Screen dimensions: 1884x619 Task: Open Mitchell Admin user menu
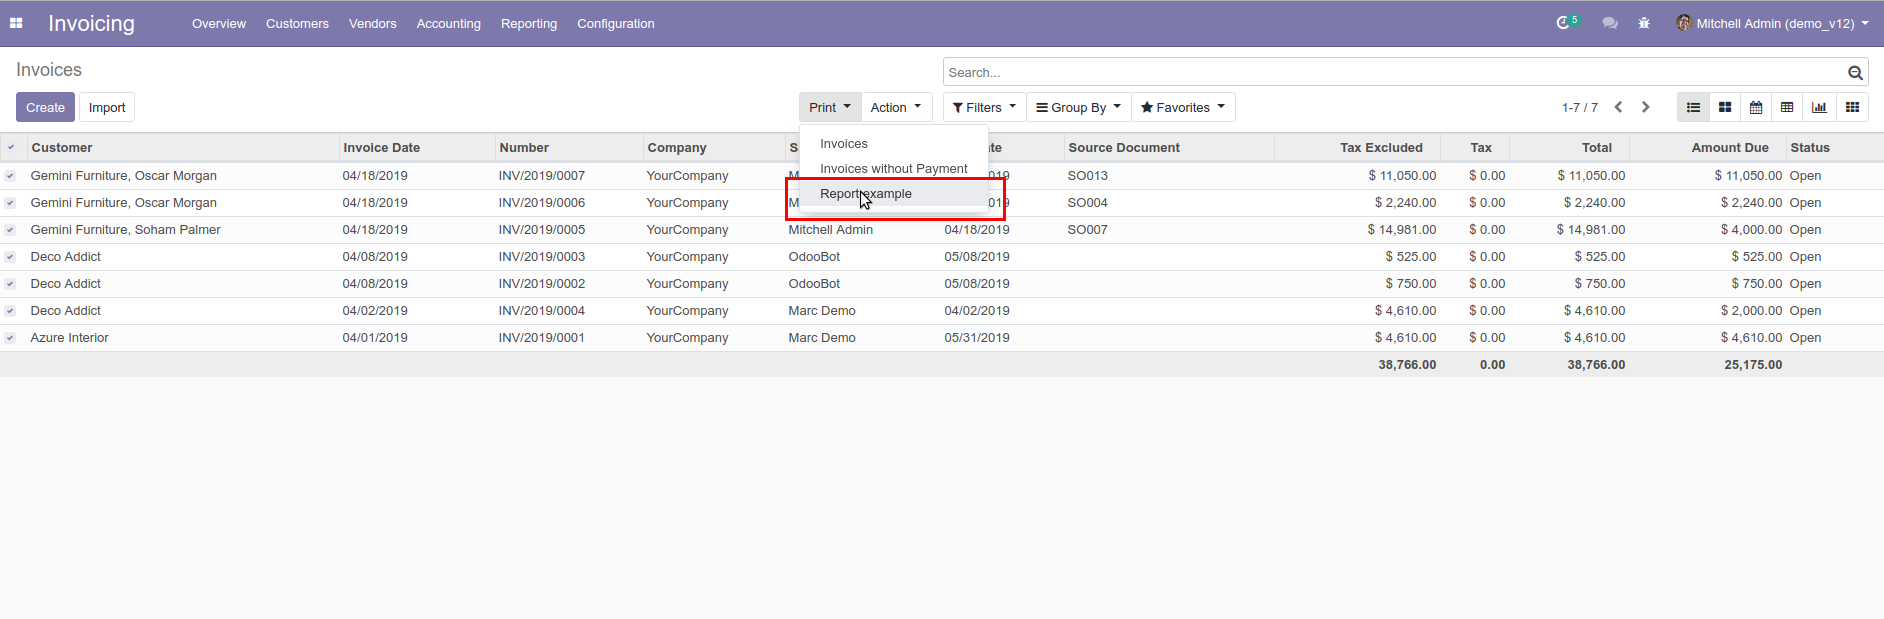click(1772, 23)
